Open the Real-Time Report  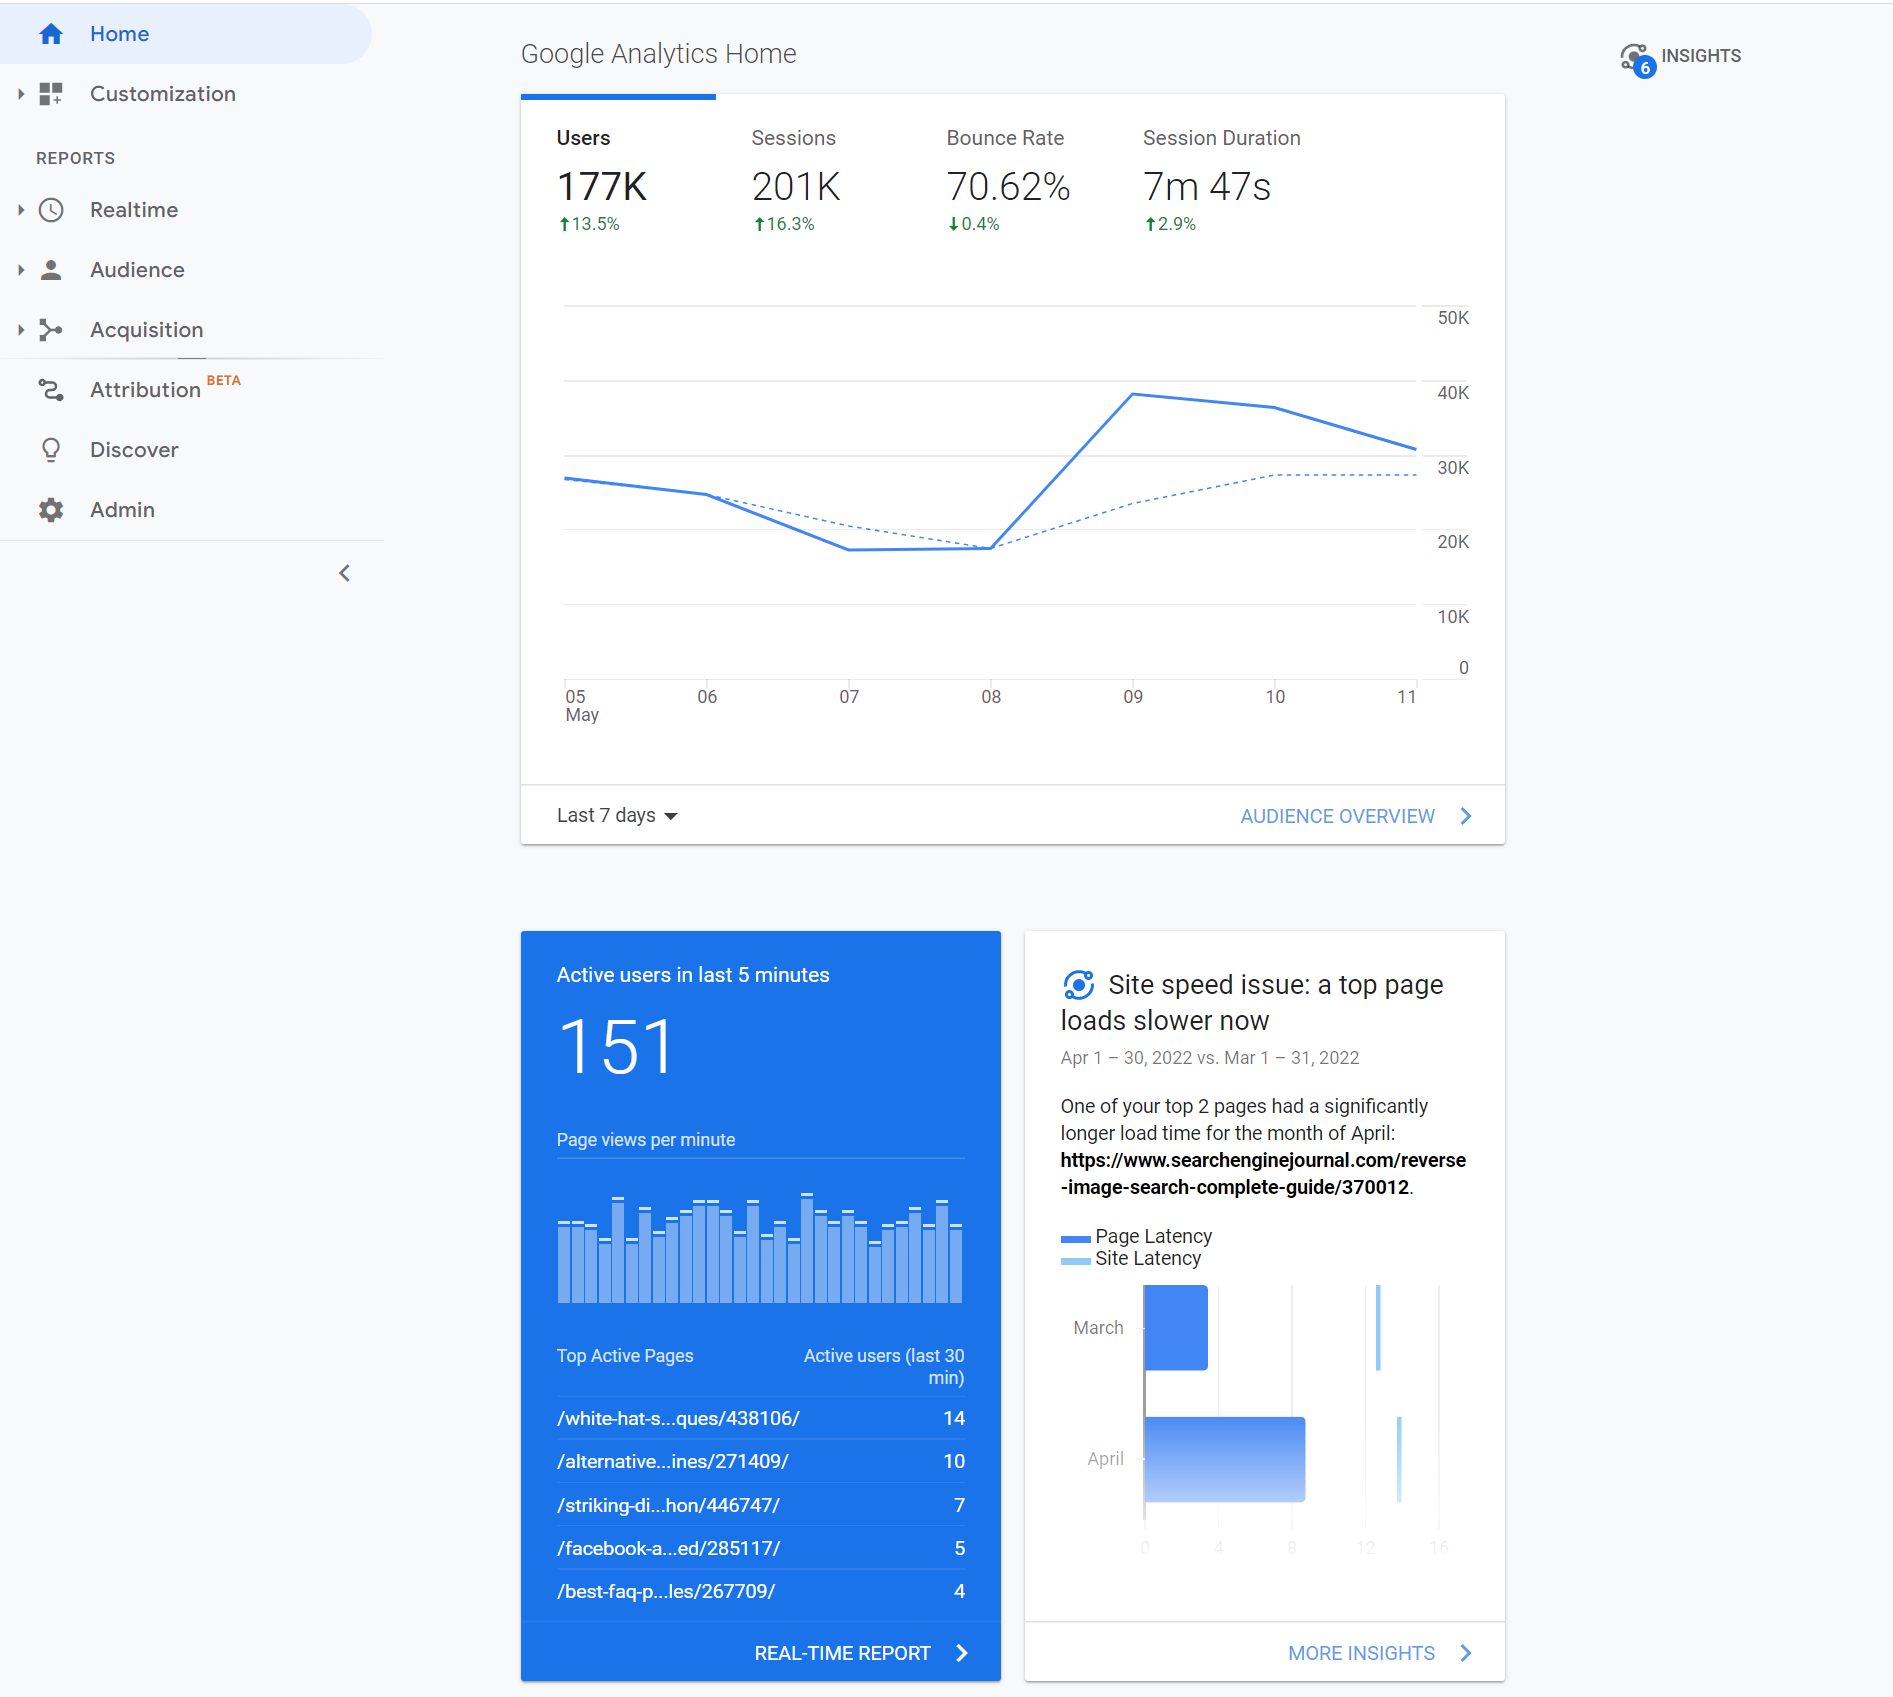pyautogui.click(x=843, y=1652)
